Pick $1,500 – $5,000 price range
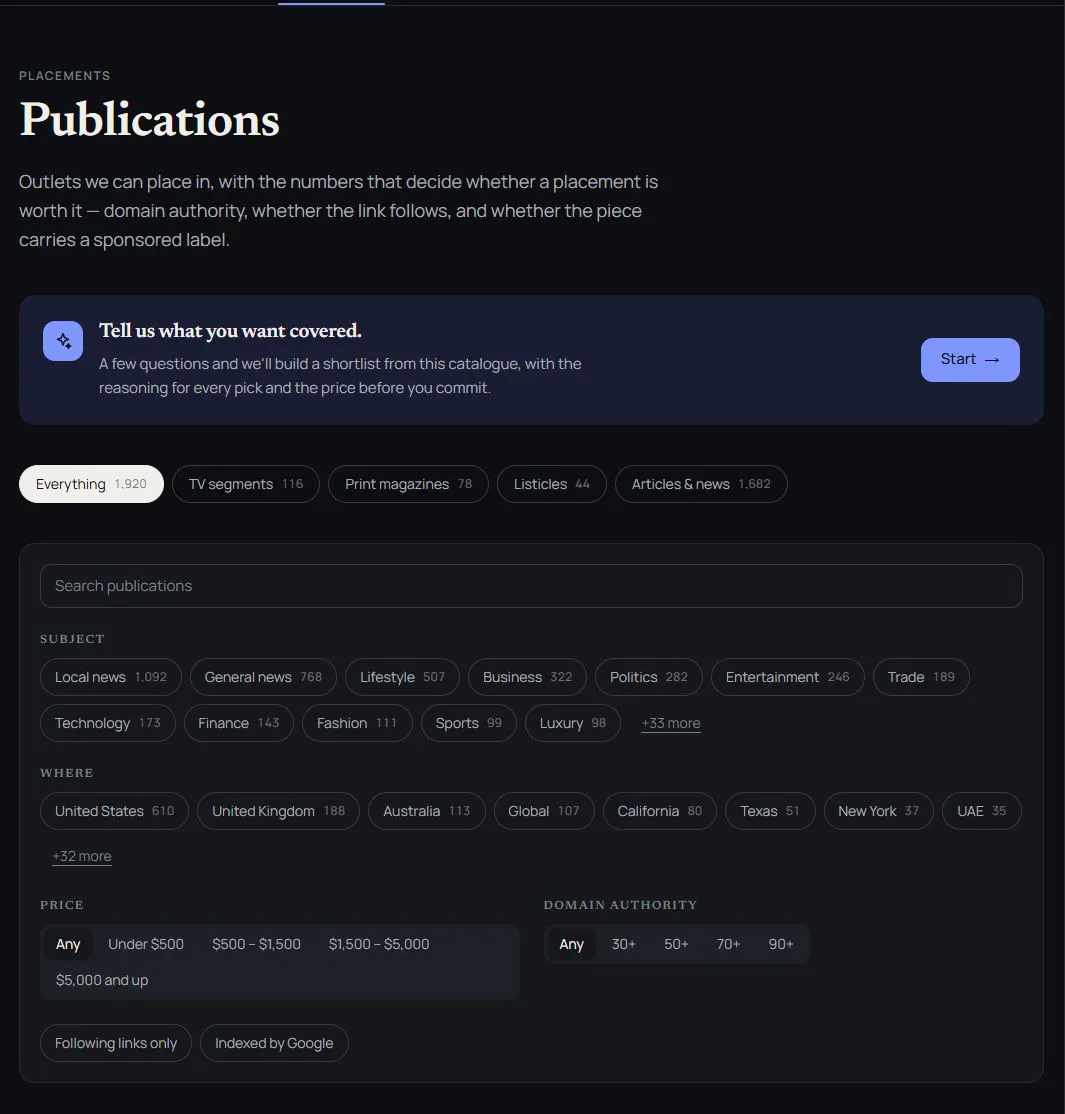 click(x=379, y=944)
